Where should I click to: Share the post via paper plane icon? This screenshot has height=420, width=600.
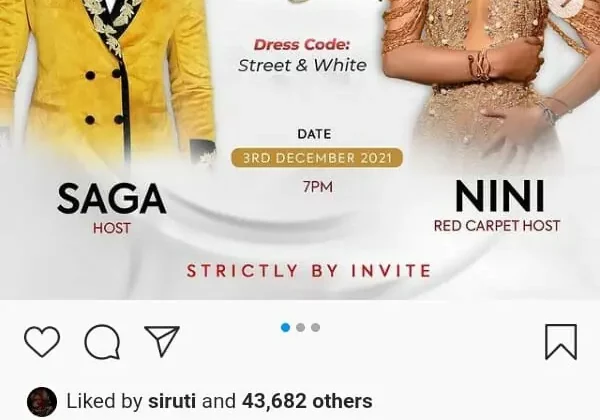[162, 341]
